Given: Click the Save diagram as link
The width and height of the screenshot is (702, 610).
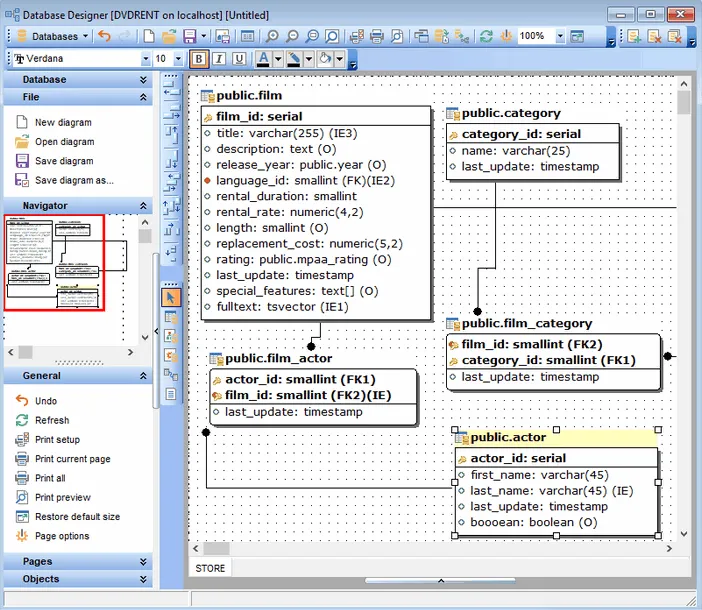Looking at the screenshot, I should point(74,180).
